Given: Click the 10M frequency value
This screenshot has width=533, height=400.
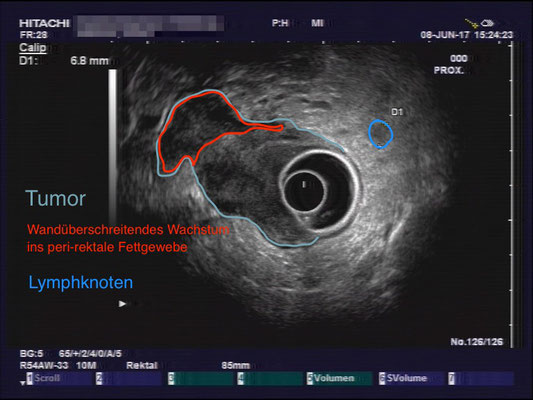Looking at the screenshot, I should pyautogui.click(x=86, y=365).
